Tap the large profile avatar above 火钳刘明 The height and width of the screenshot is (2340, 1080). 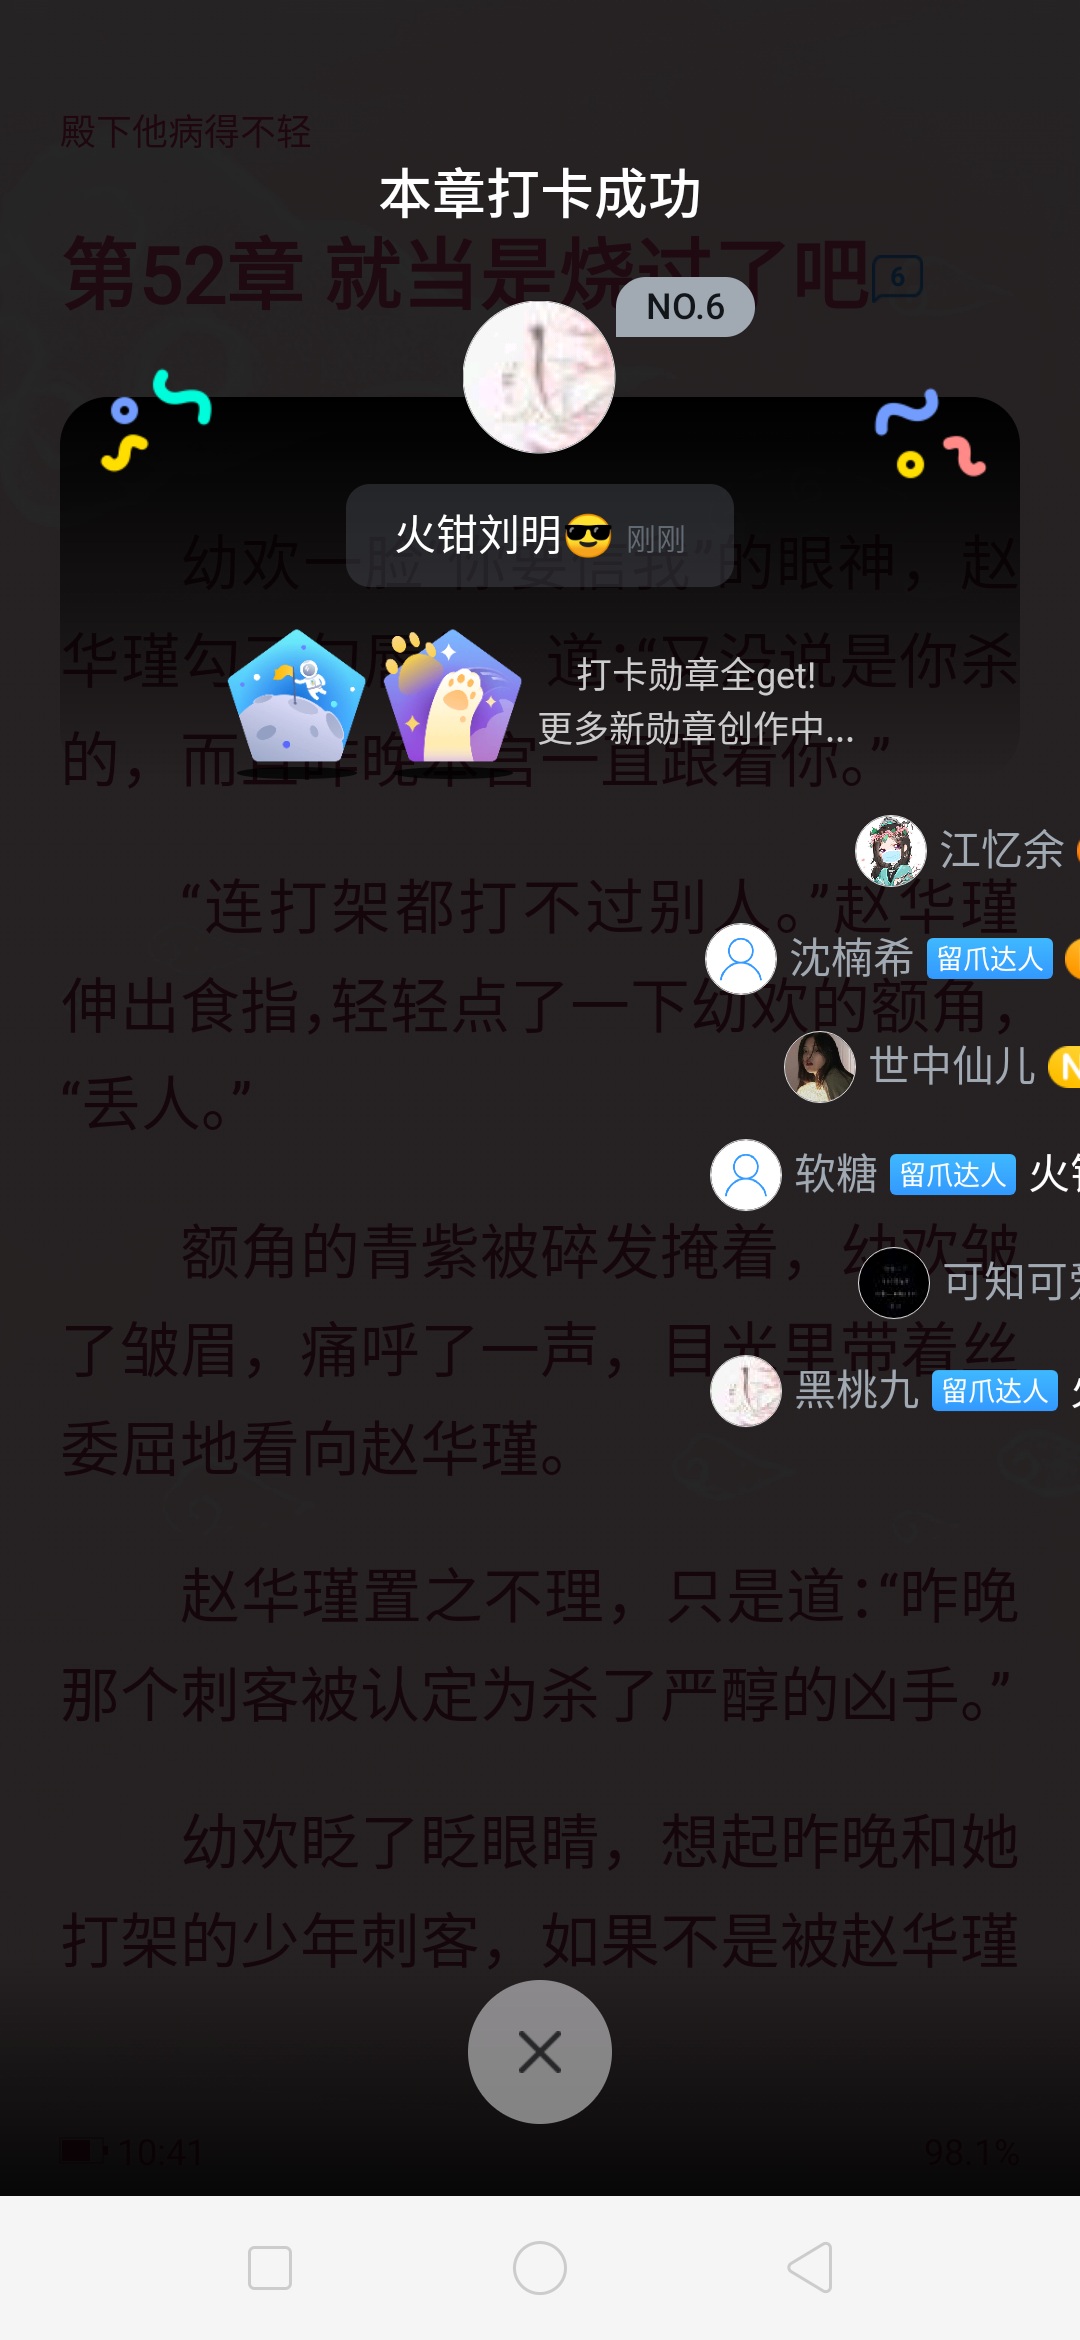tap(539, 377)
